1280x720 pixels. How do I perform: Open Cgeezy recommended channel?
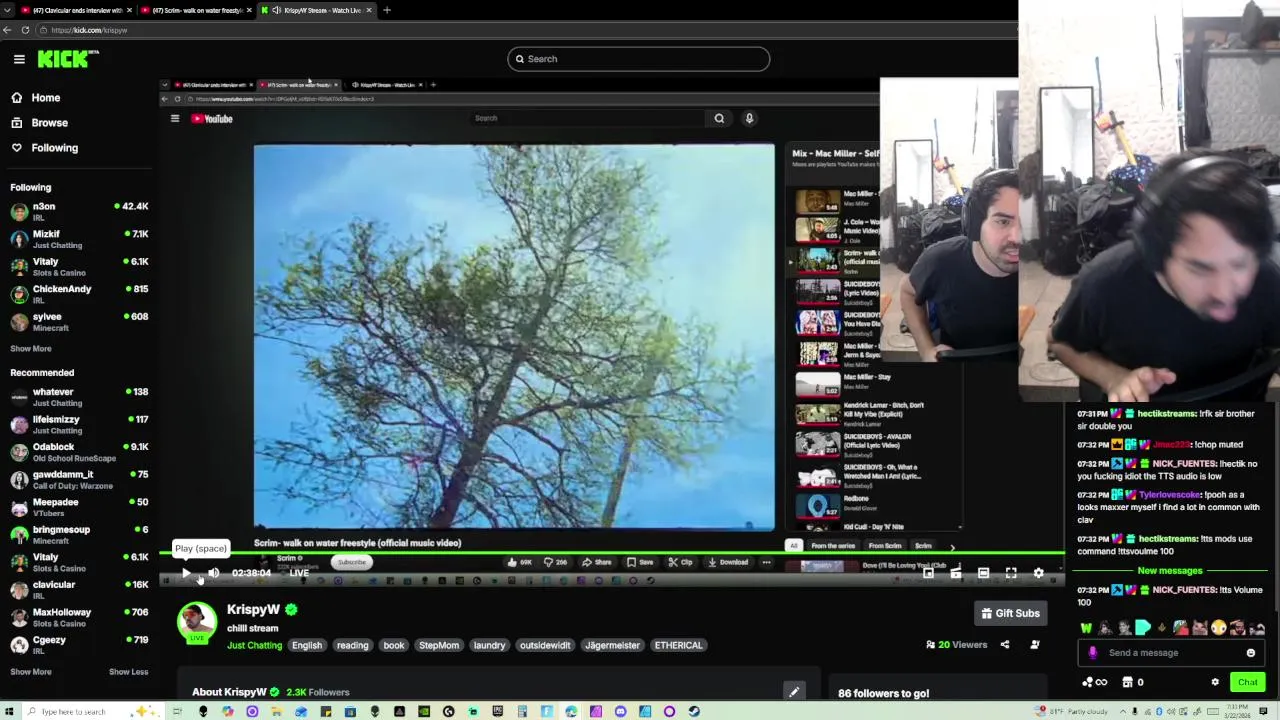click(x=78, y=645)
